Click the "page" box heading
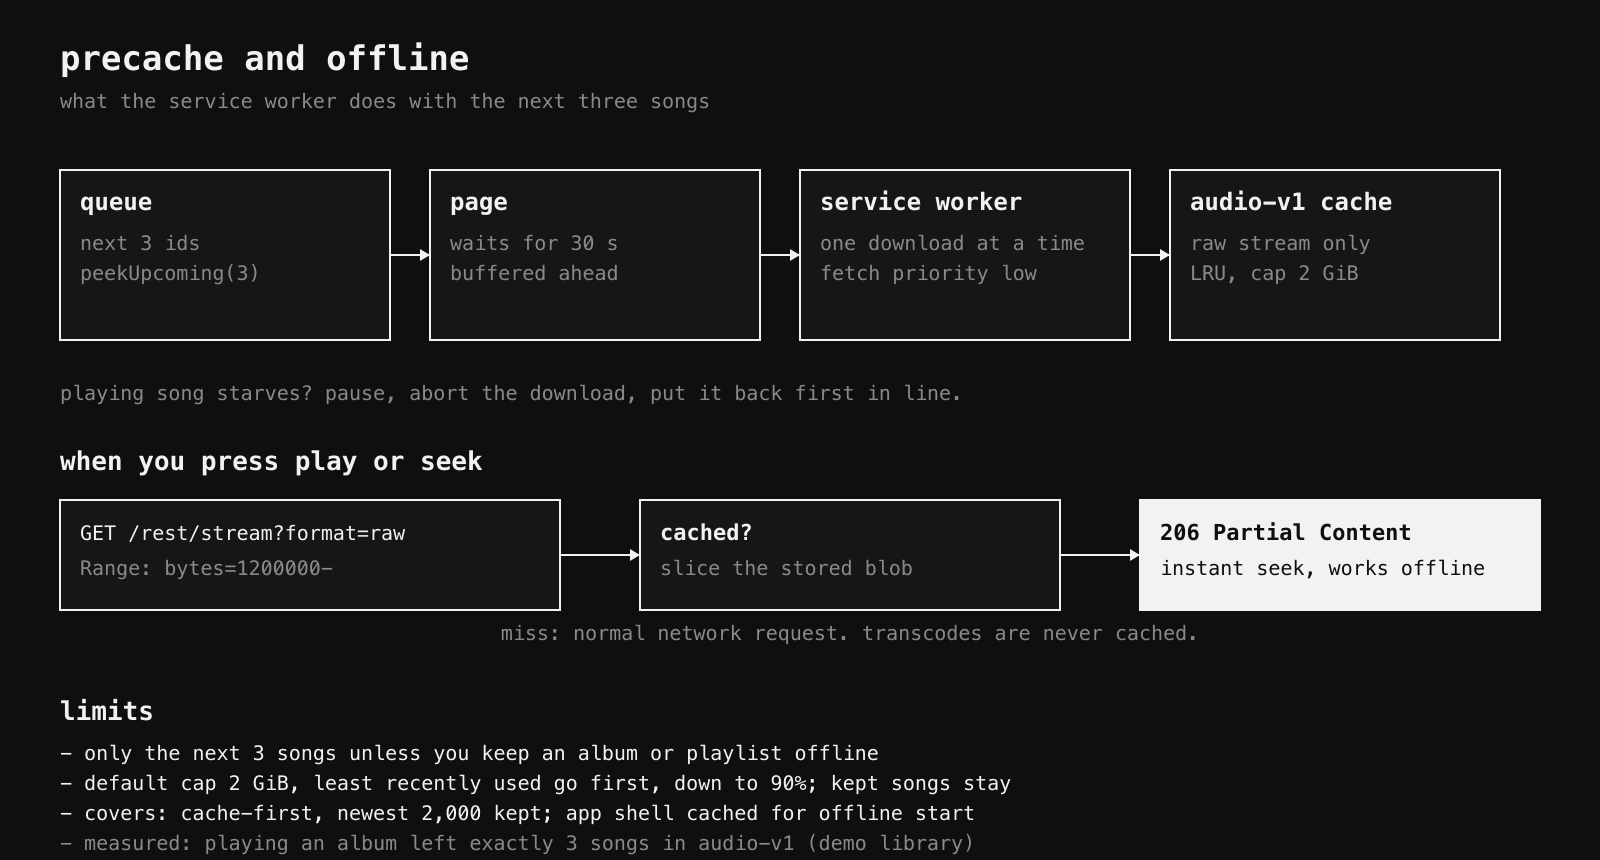Viewport: 1600px width, 860px height. pos(479,202)
